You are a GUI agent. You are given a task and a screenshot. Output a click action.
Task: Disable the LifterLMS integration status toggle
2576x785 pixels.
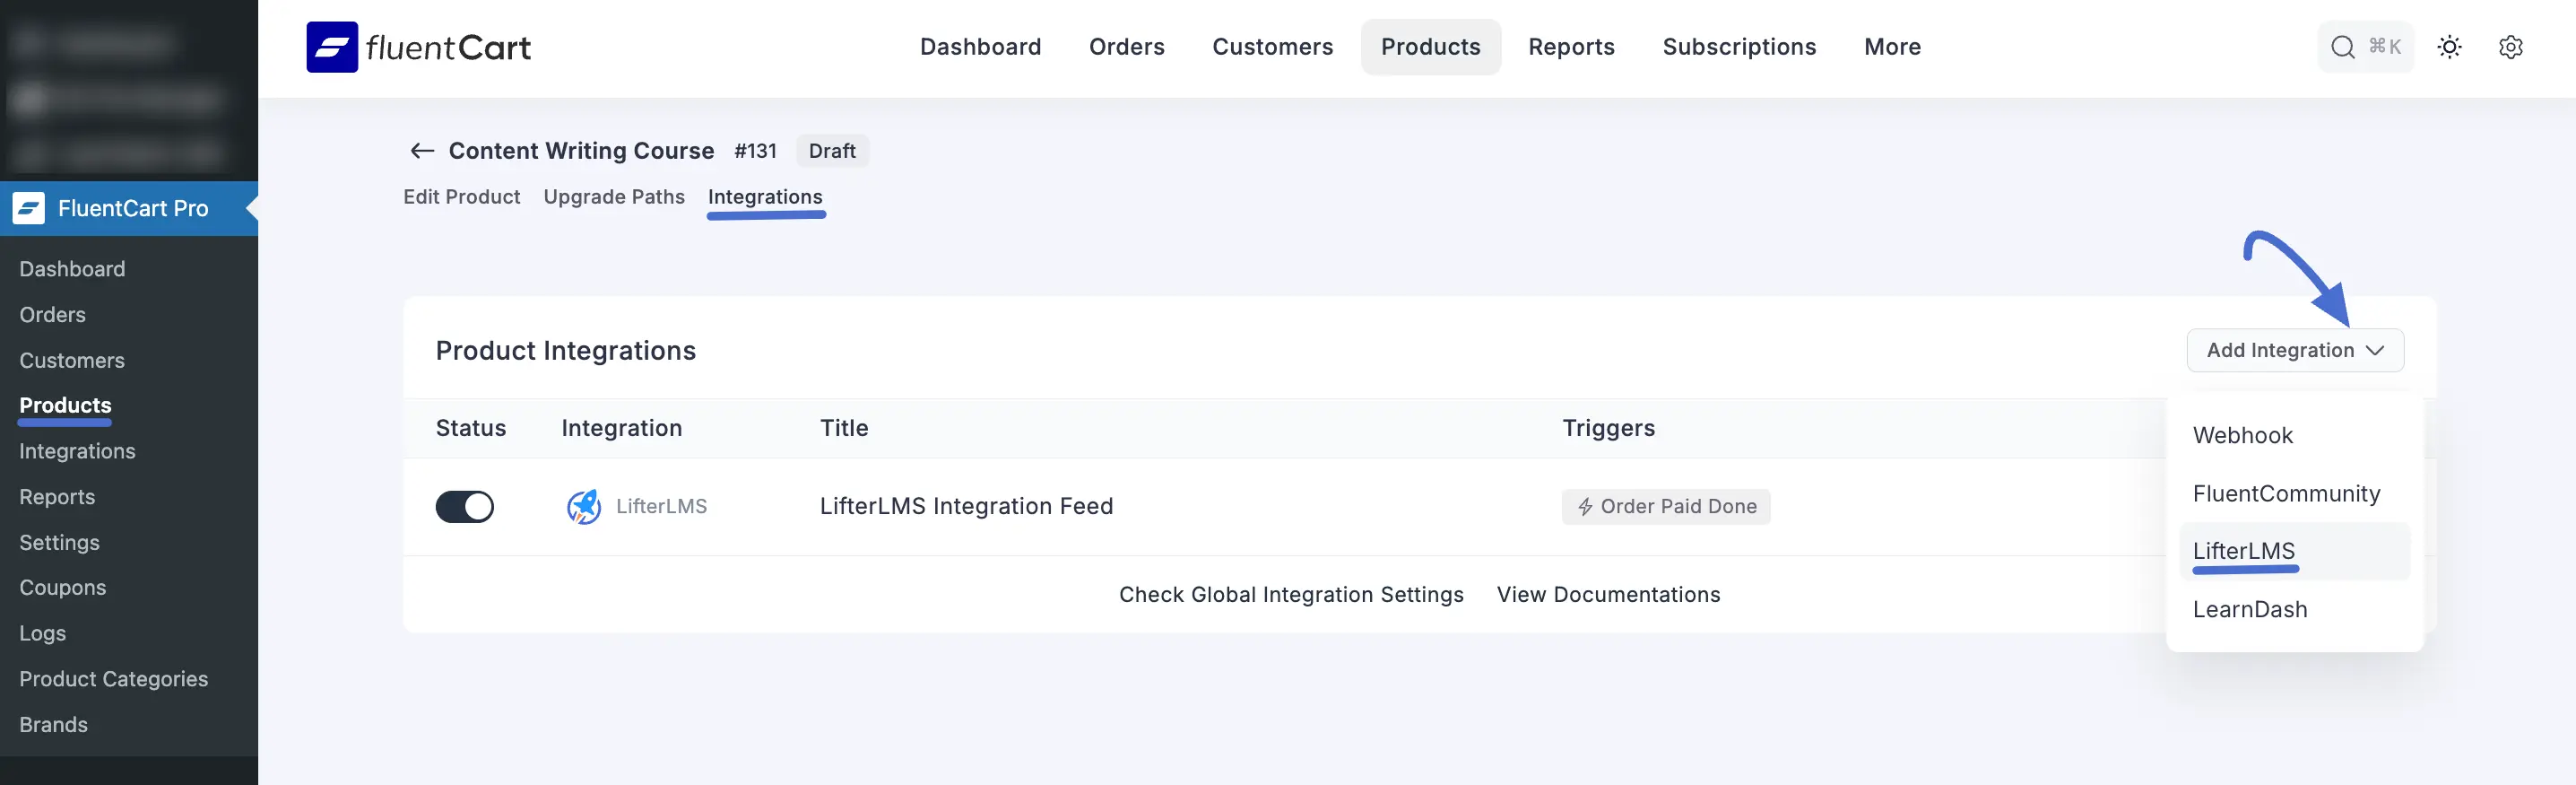click(465, 507)
